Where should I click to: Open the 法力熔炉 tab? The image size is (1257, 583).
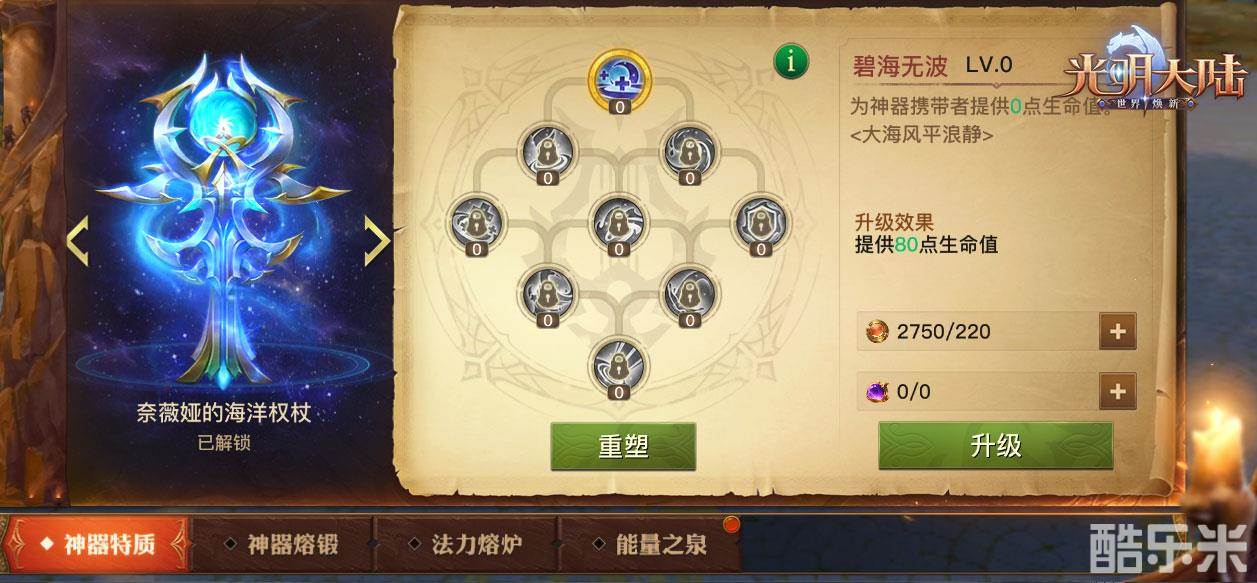[x=465, y=545]
